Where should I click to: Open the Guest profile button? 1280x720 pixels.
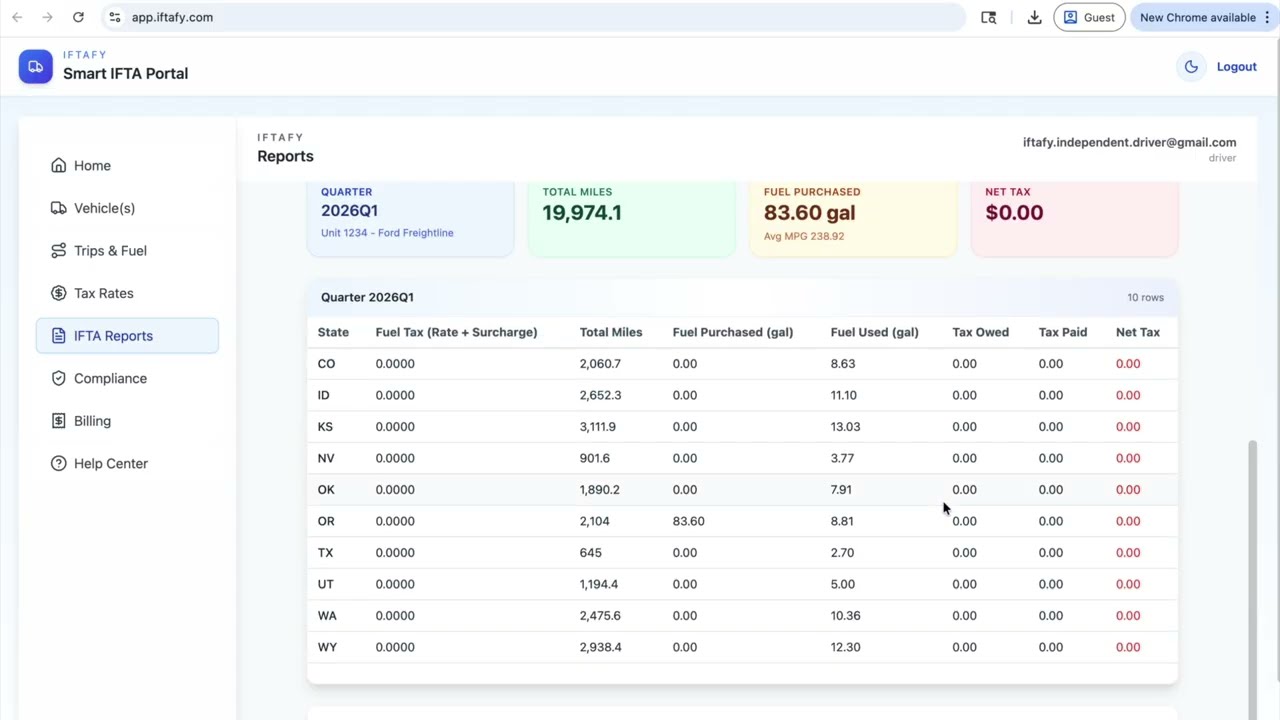[x=1089, y=17]
